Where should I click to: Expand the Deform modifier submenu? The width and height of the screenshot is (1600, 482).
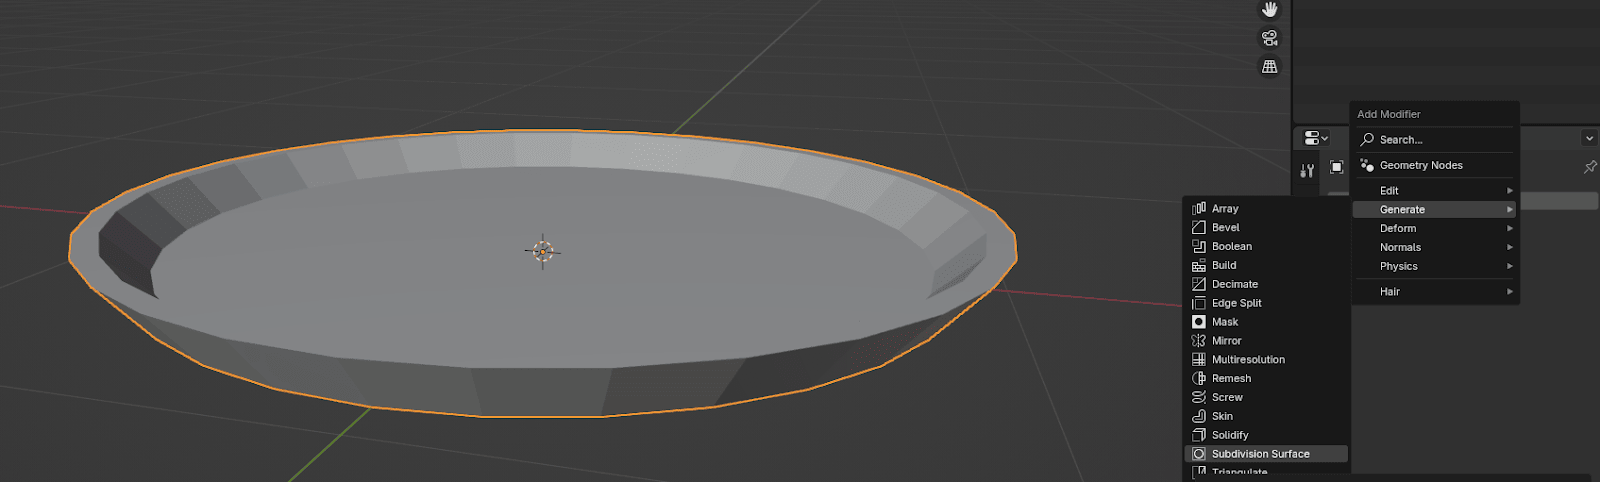(1435, 228)
